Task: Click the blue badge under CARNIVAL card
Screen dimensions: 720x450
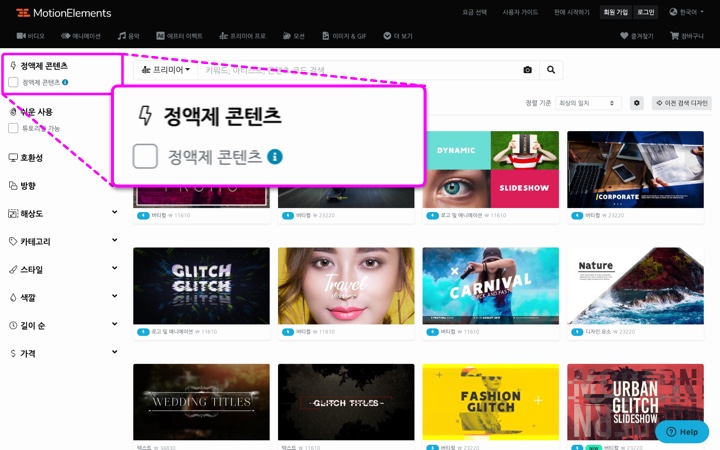Action: pos(432,332)
